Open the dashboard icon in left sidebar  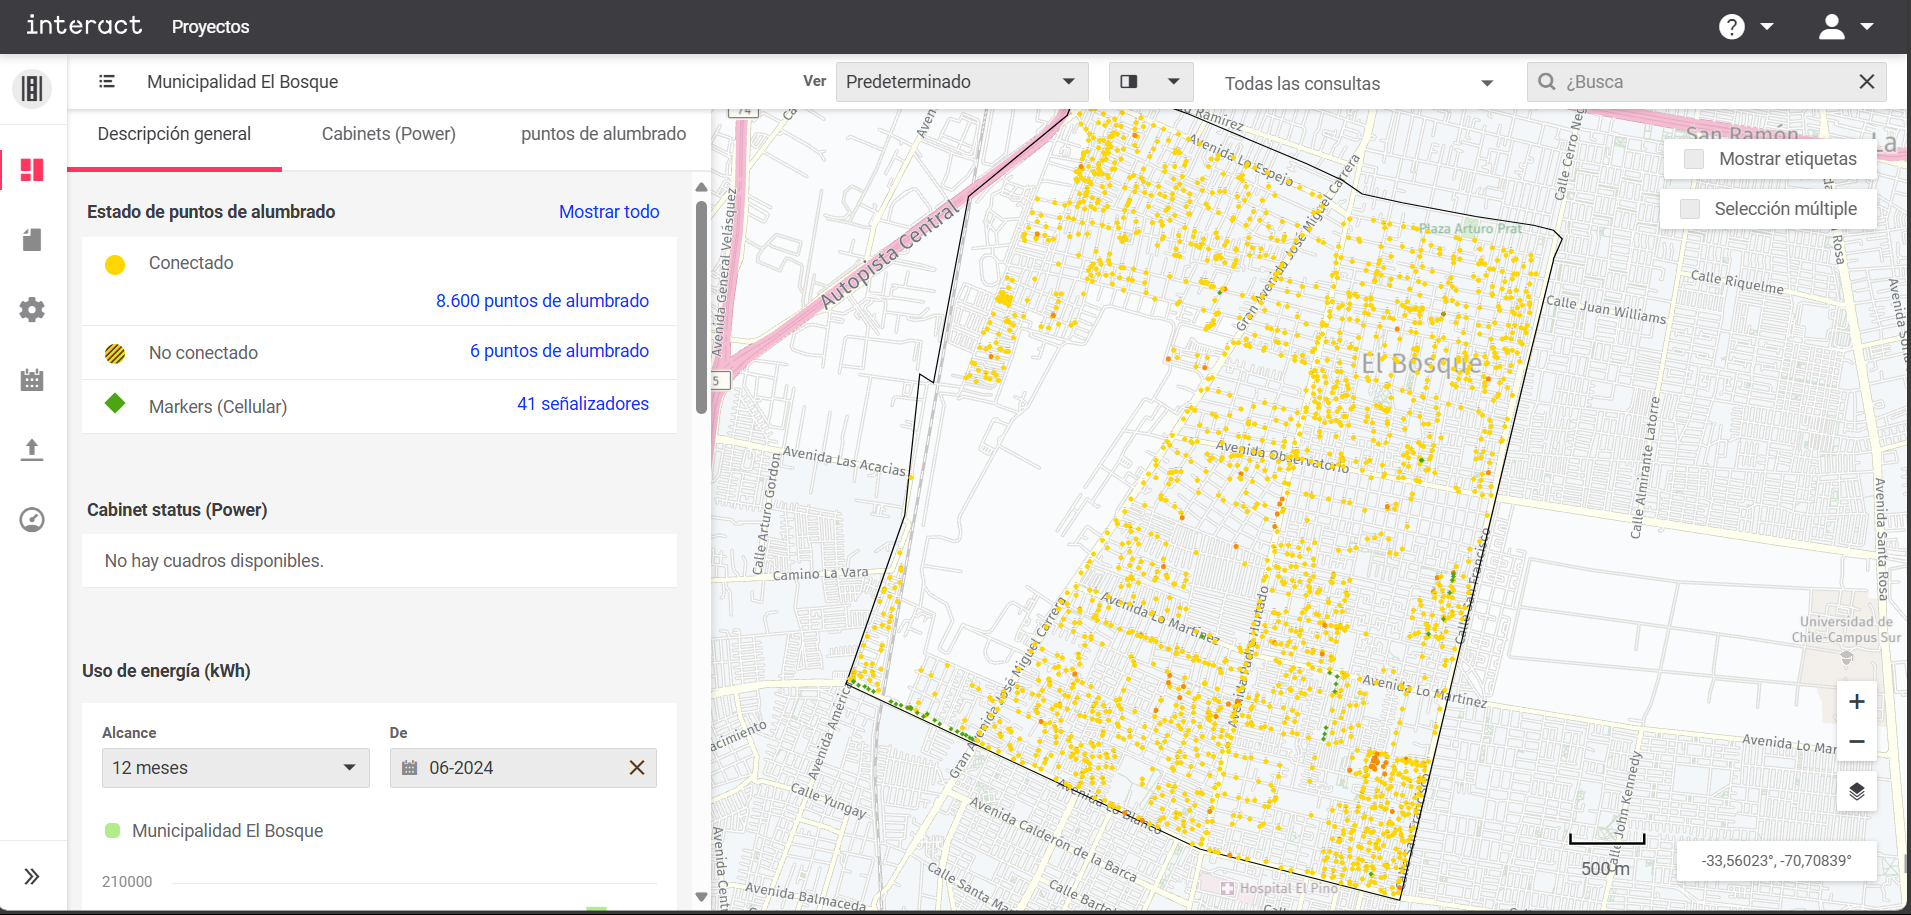click(32, 170)
